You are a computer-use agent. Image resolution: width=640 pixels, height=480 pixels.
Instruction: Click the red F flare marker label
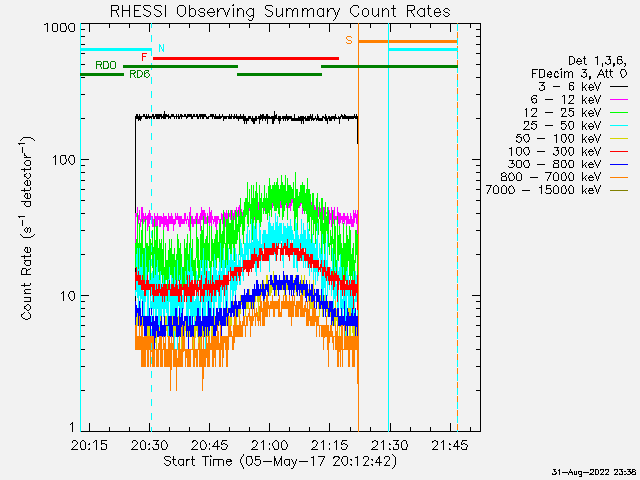click(x=144, y=57)
